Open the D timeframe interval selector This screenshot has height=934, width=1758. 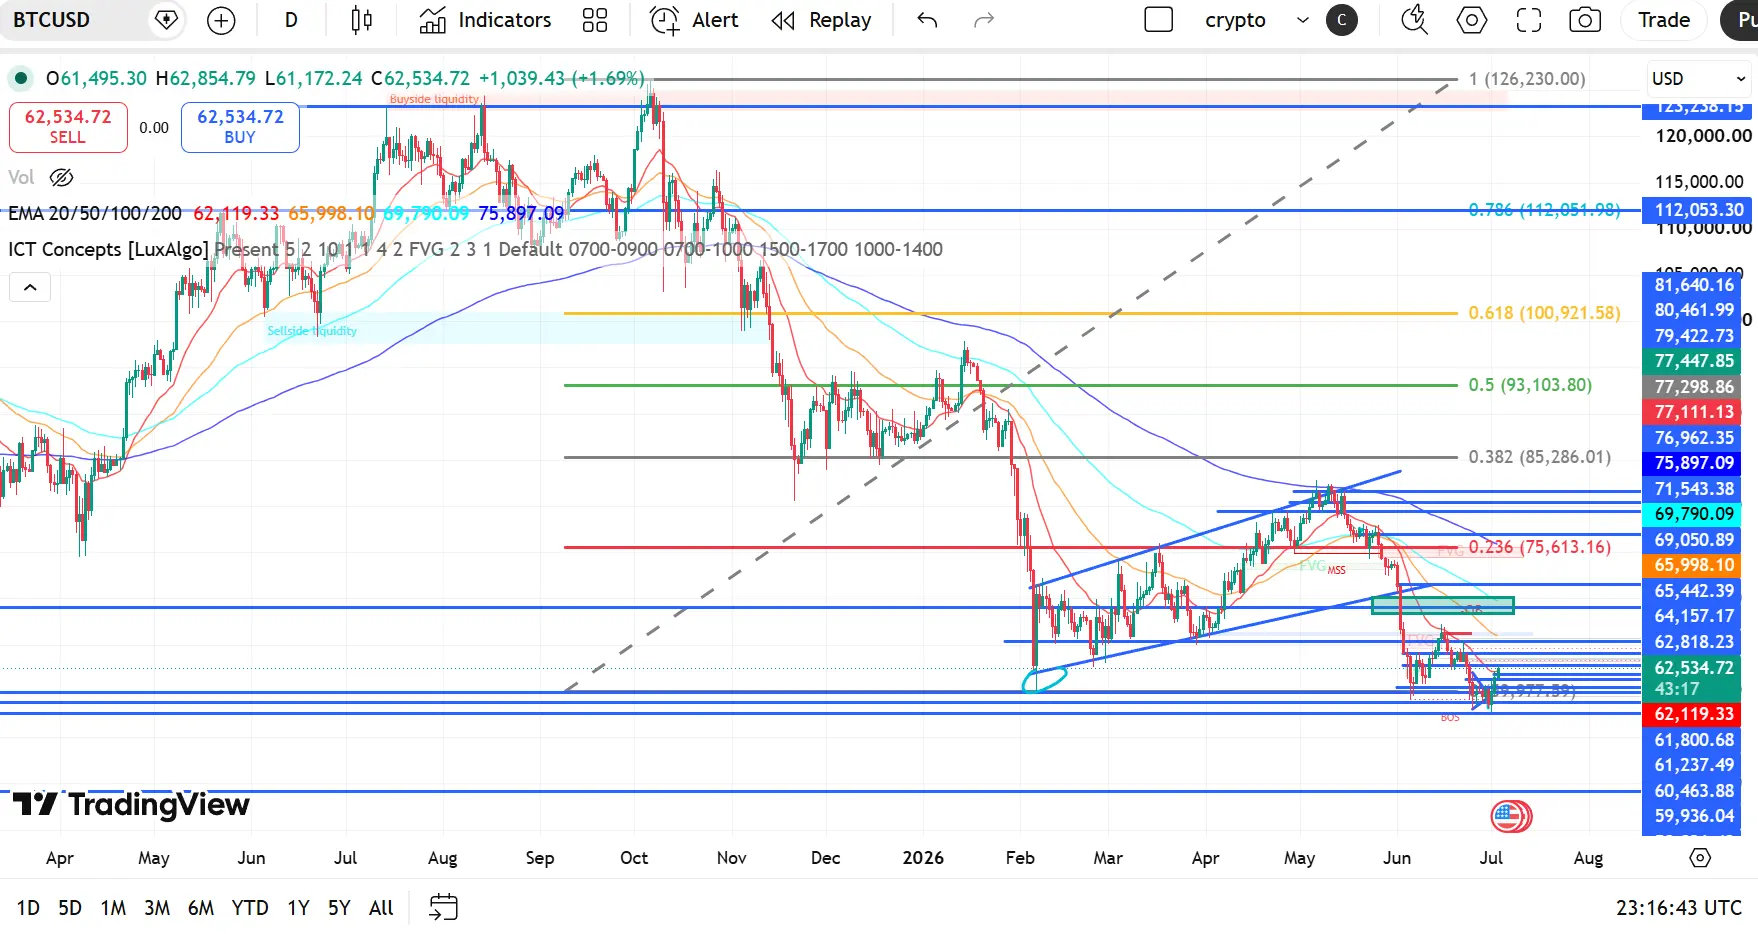pos(291,20)
